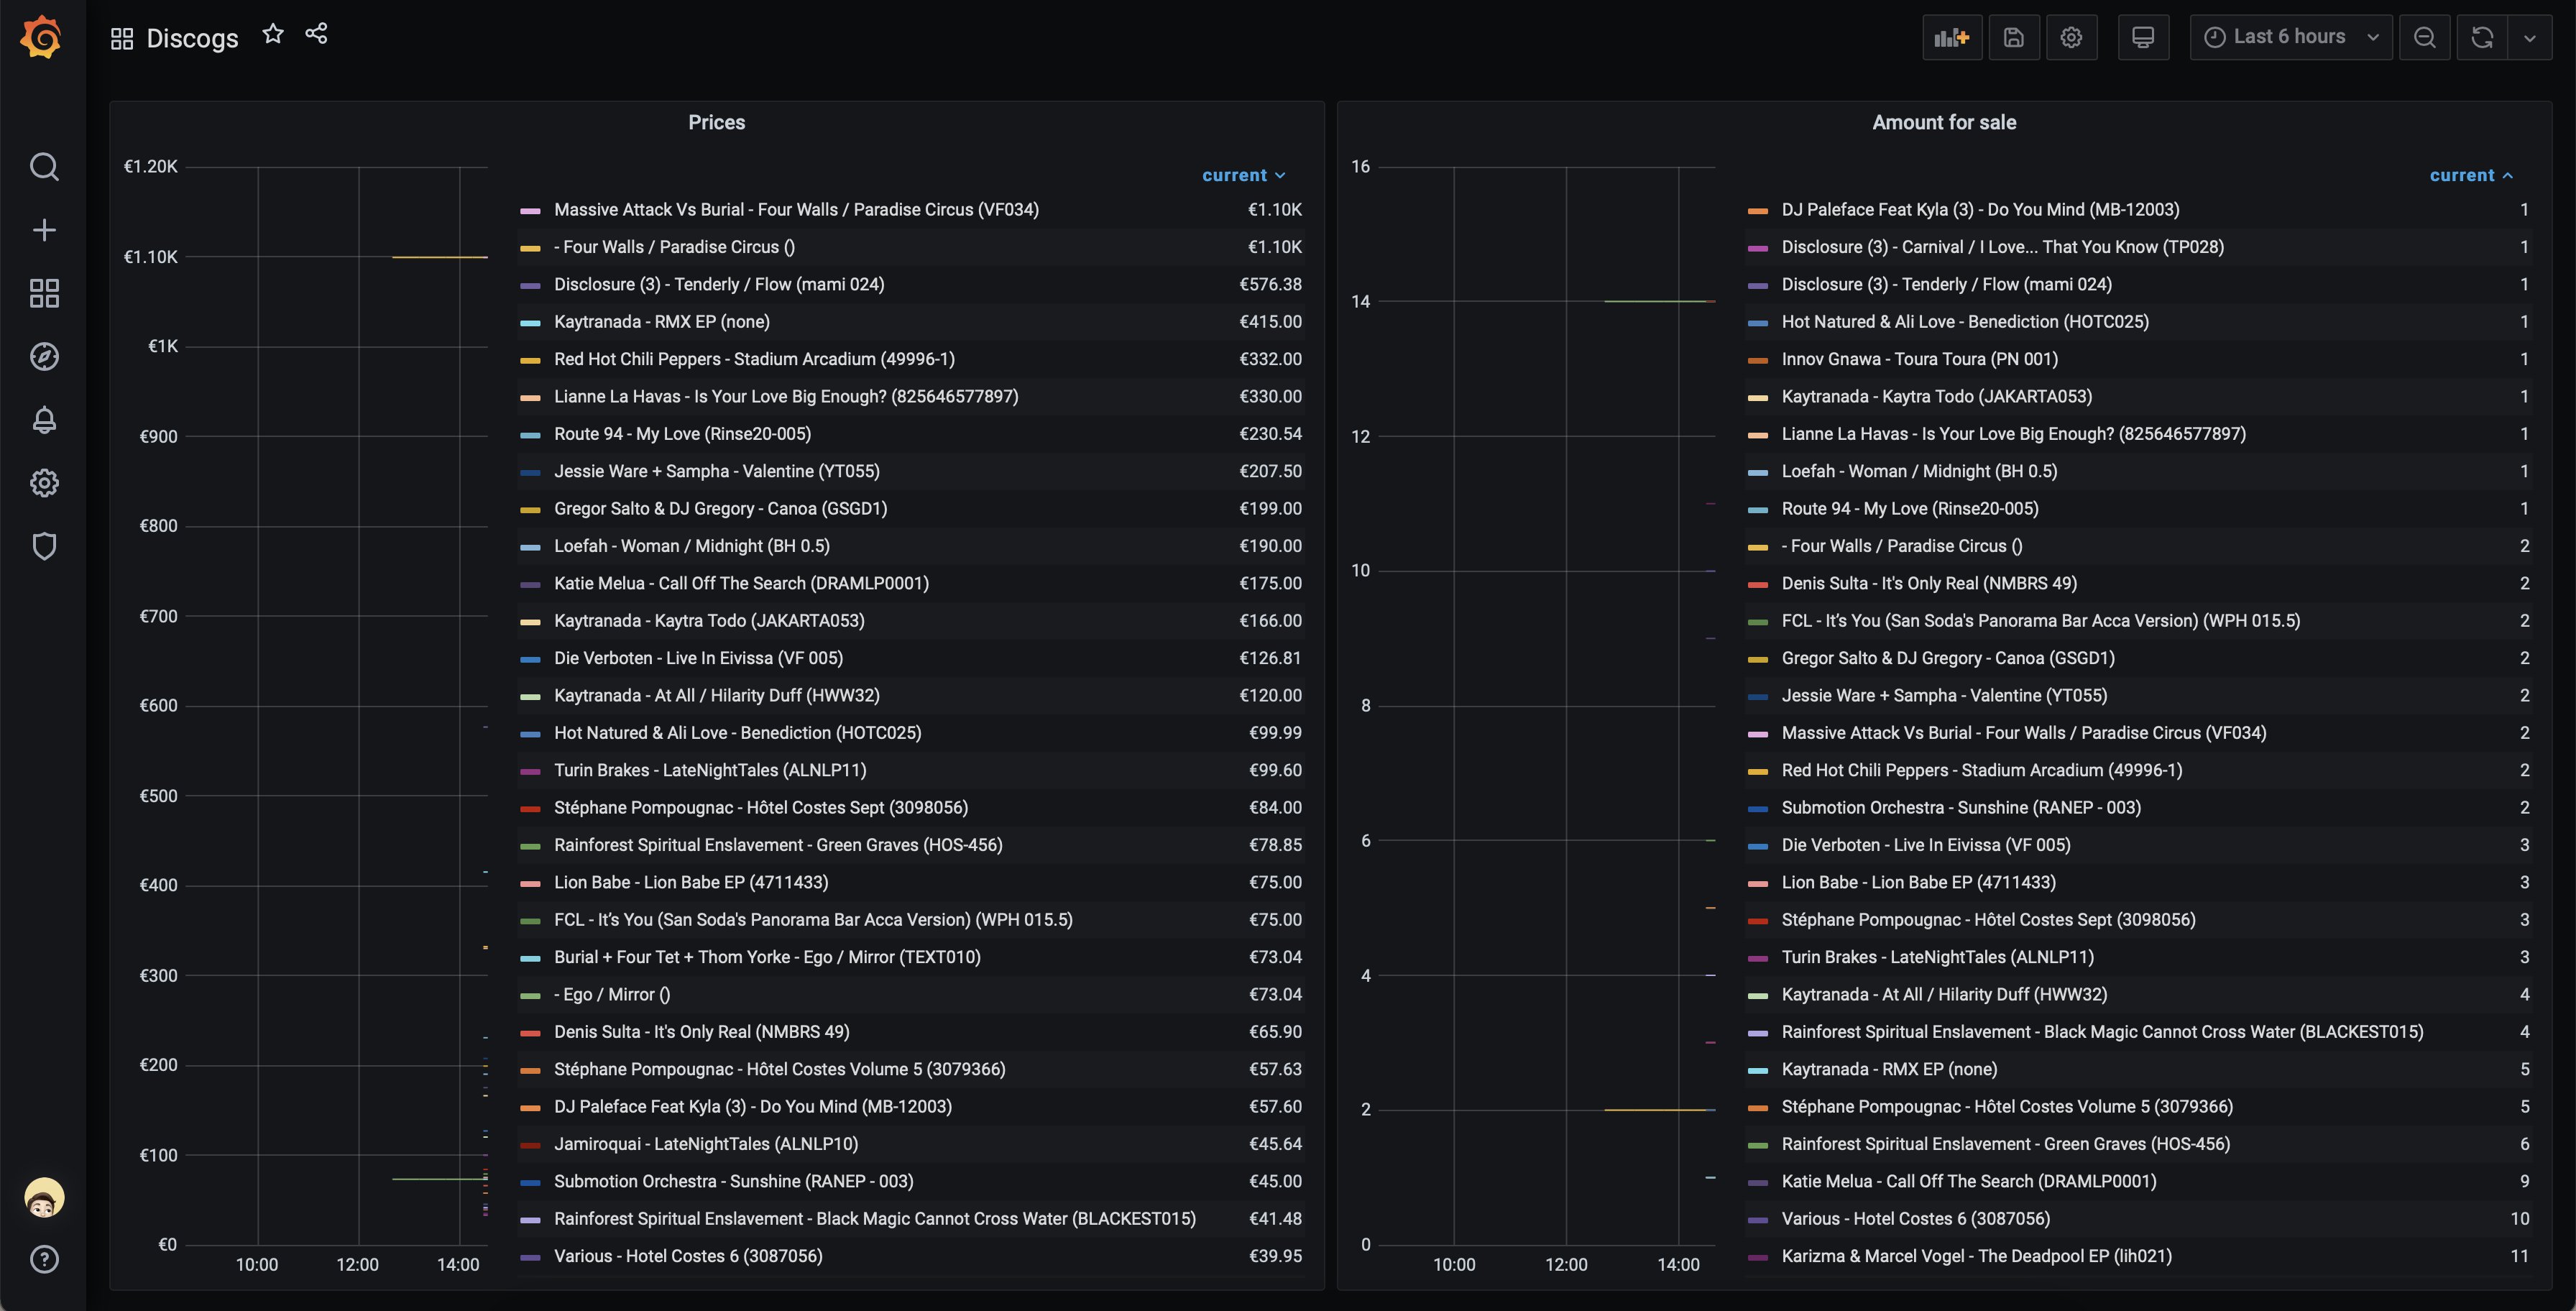The width and height of the screenshot is (2576, 1311).
Task: Toggle Kaytranada - RMX EP series in Prices
Action: 662,322
